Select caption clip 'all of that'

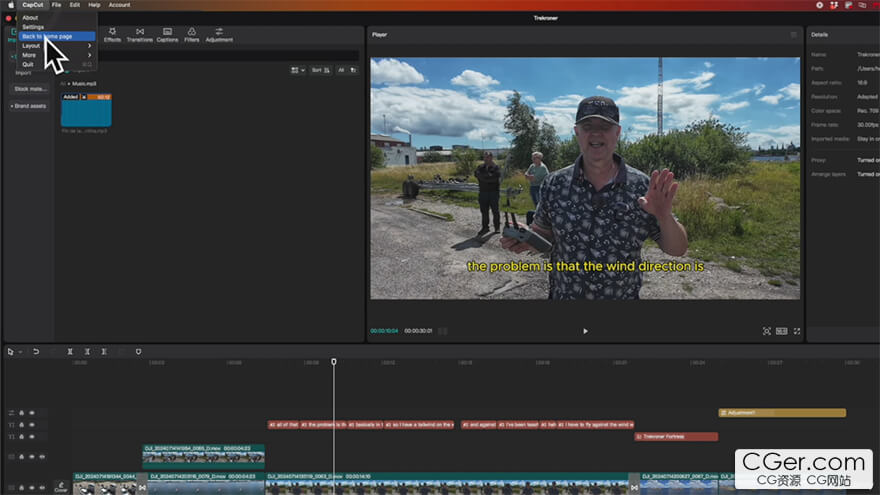(283, 425)
